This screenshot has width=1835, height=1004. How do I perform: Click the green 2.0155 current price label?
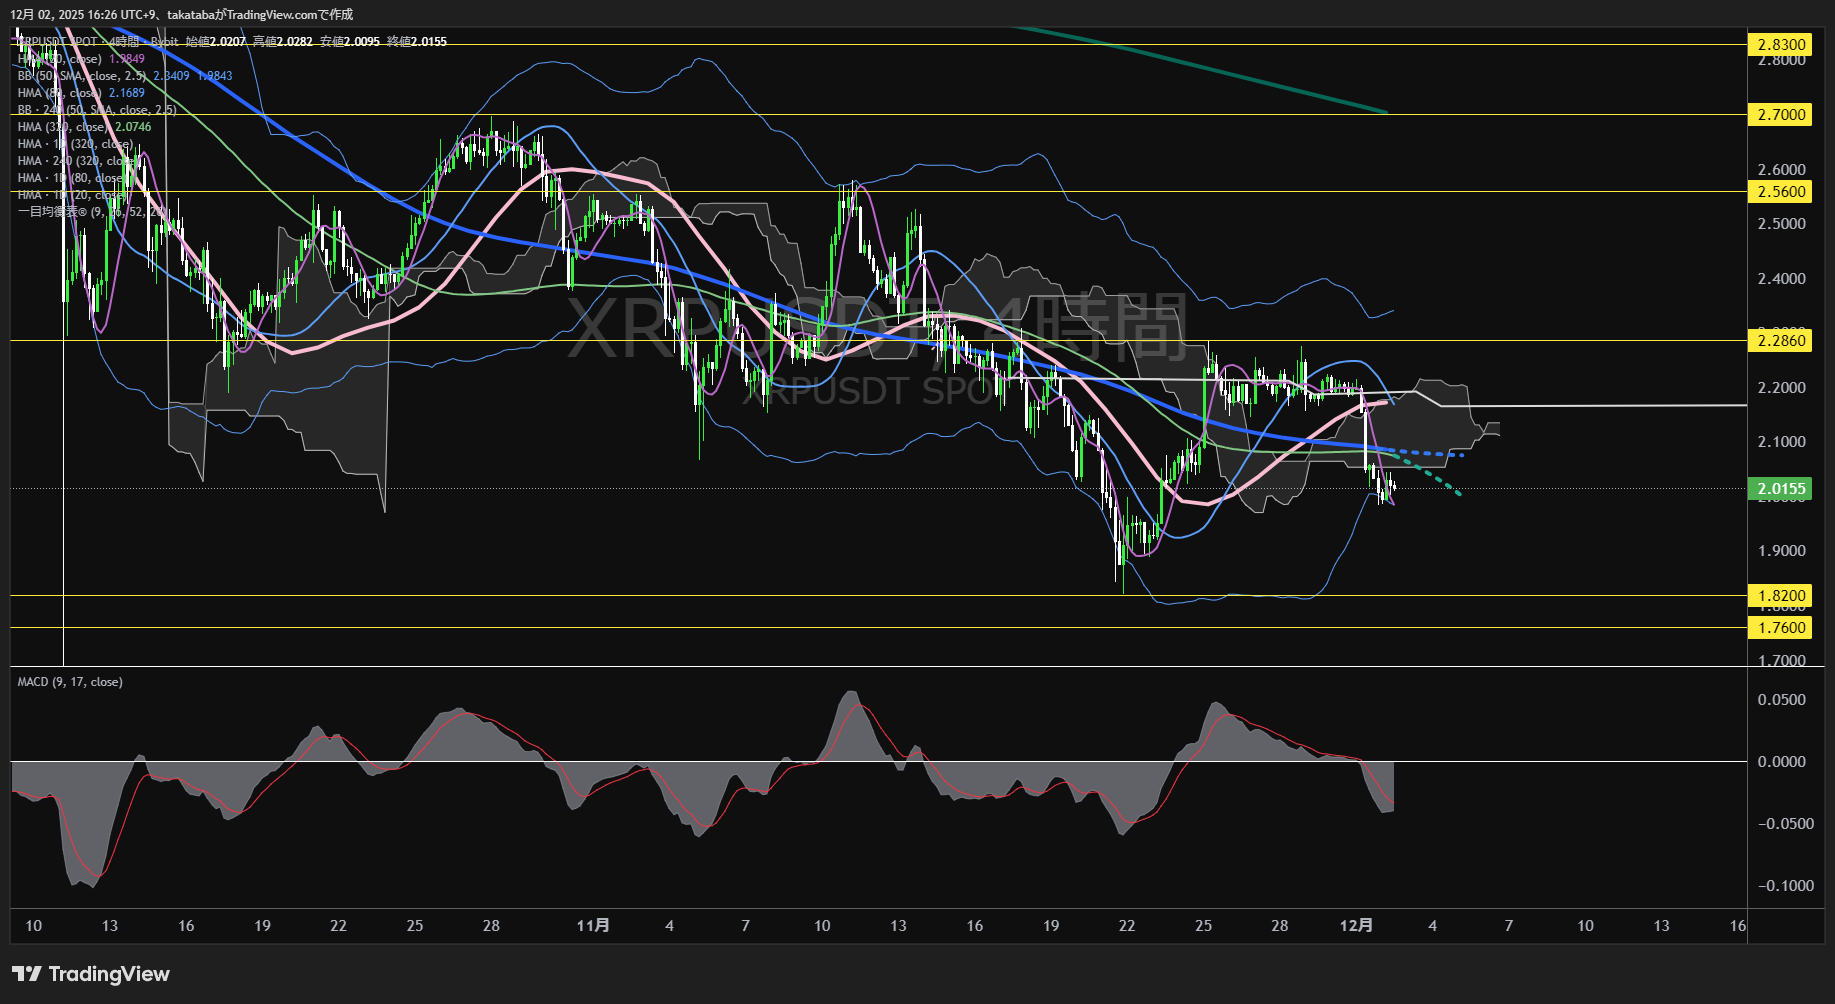[1781, 489]
